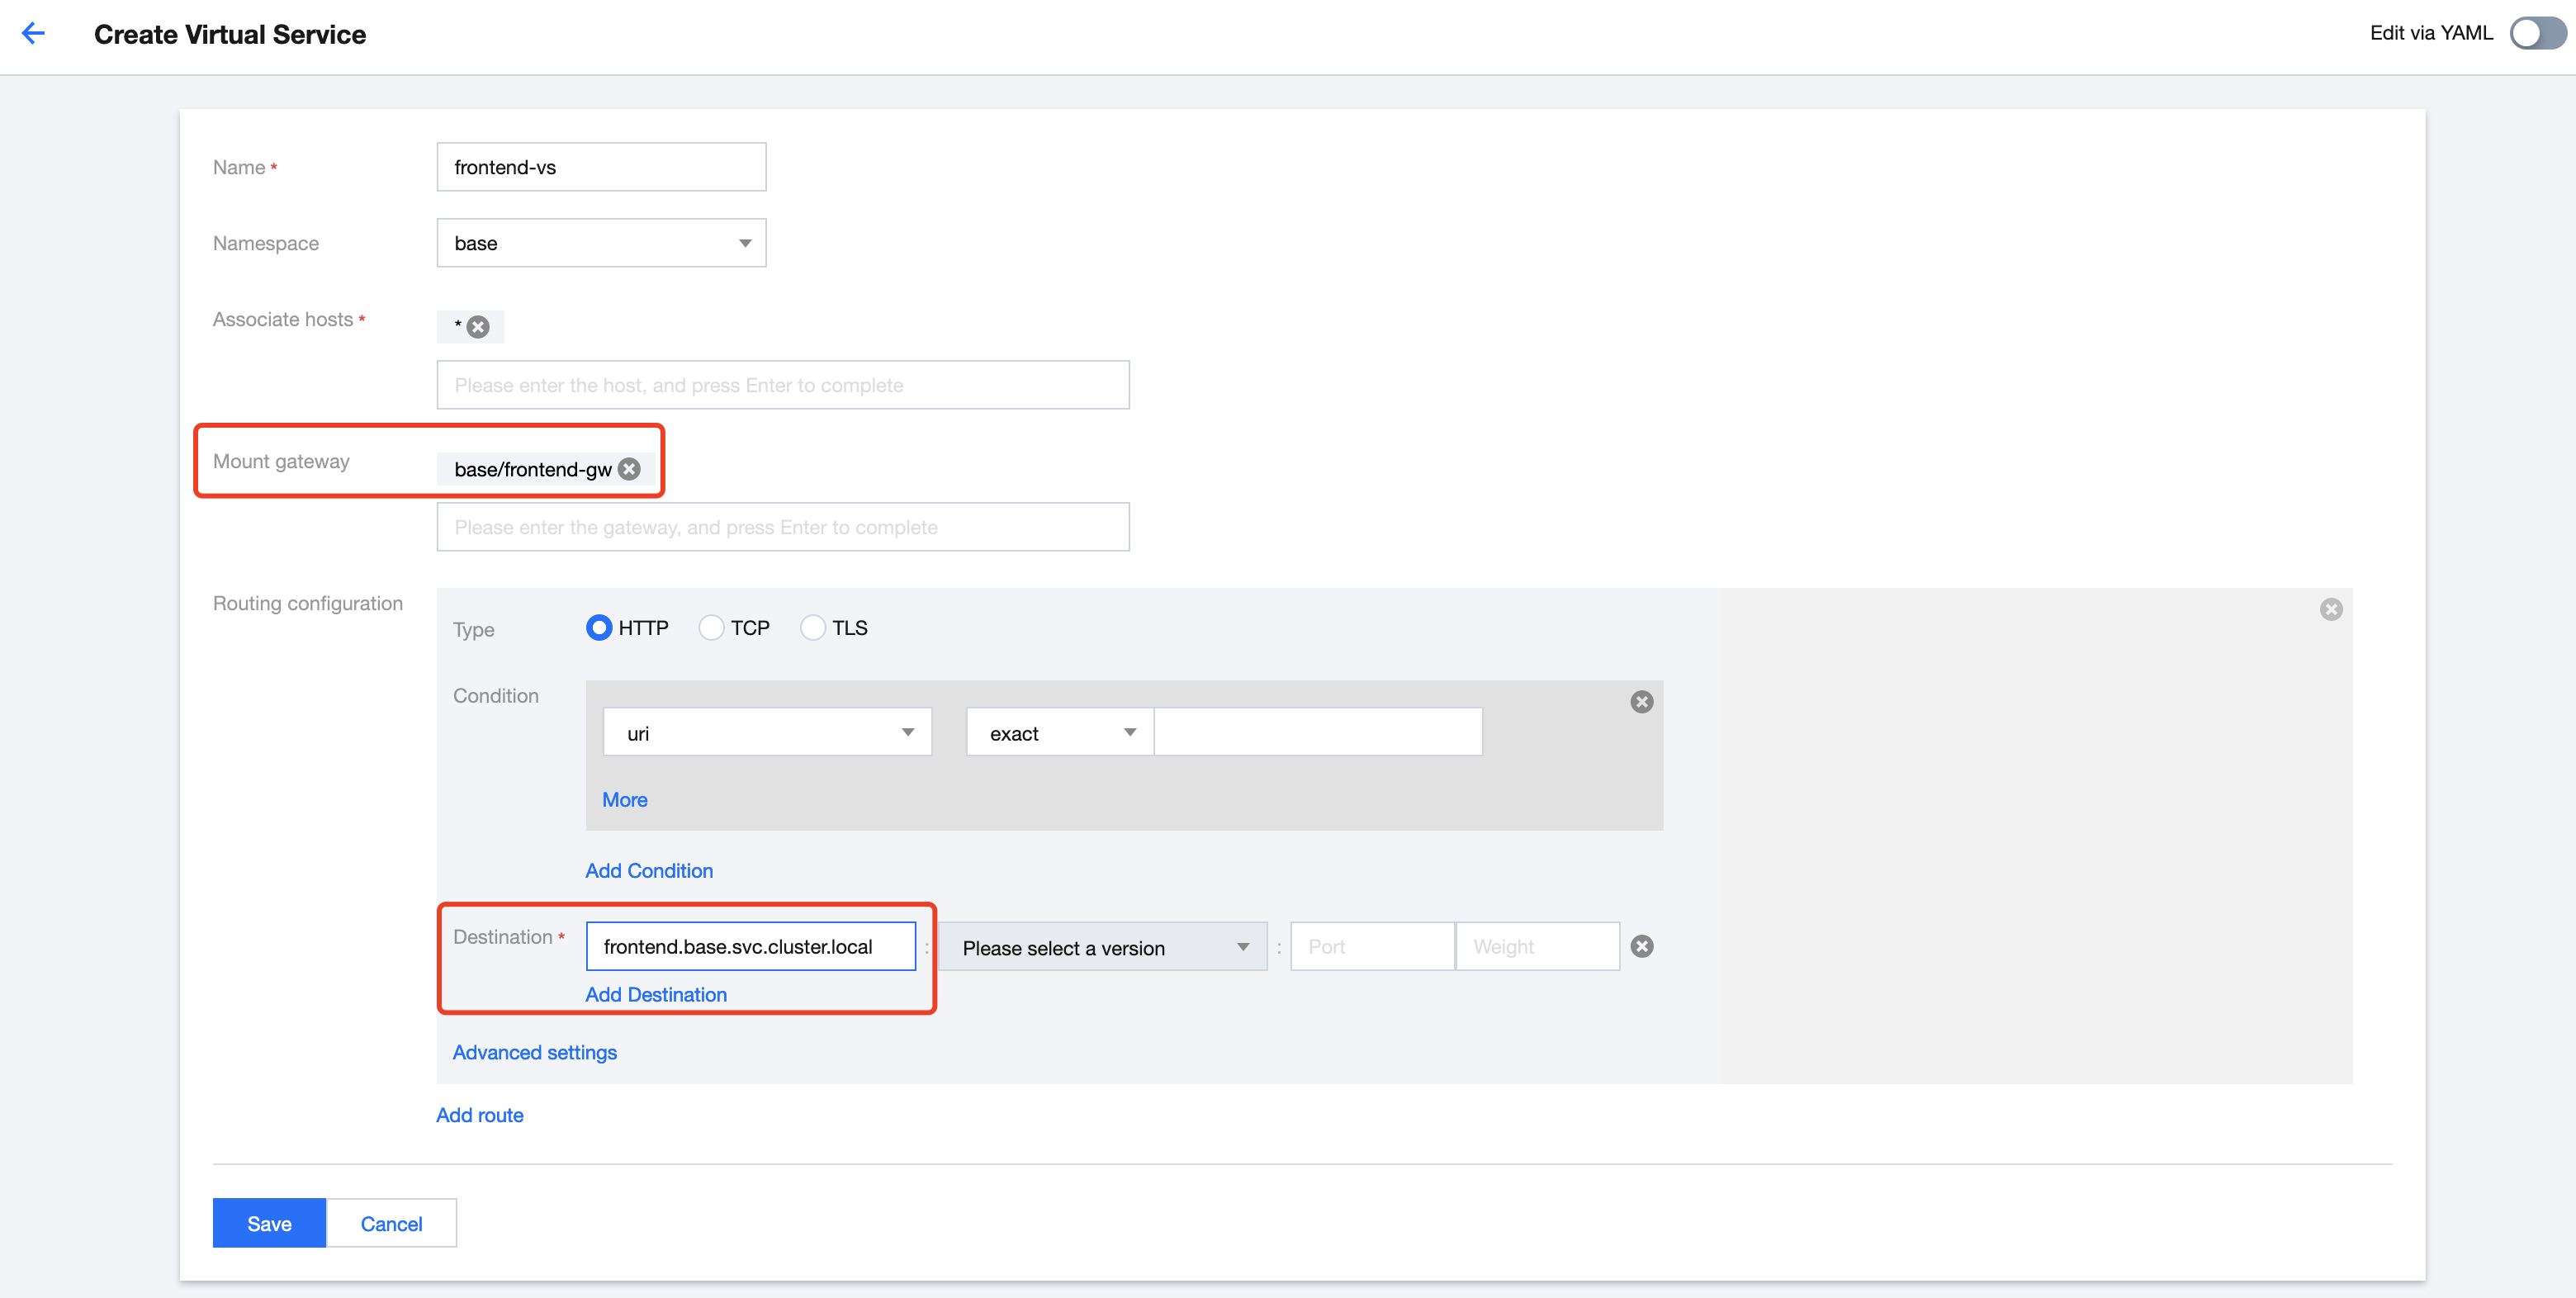This screenshot has height=1298, width=2576.
Task: Open the version selection dropdown
Action: click(x=1103, y=947)
